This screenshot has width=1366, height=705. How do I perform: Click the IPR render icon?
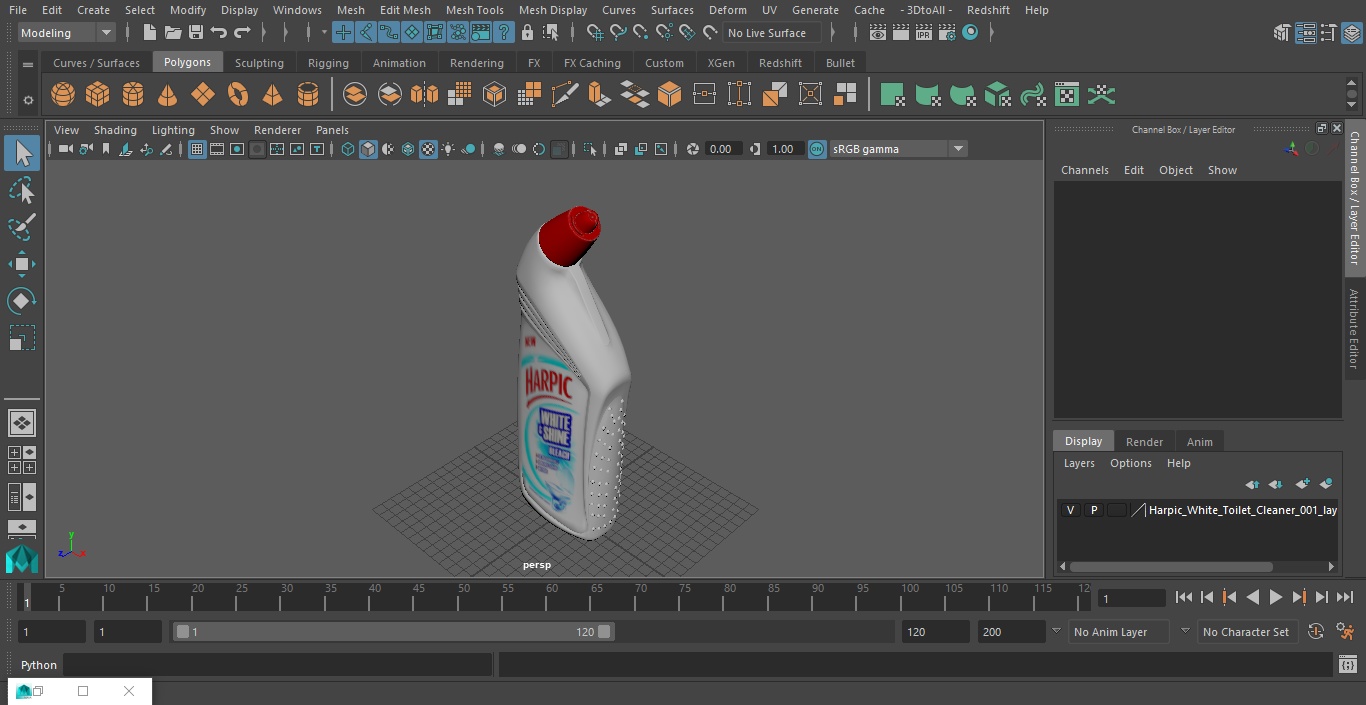923,33
